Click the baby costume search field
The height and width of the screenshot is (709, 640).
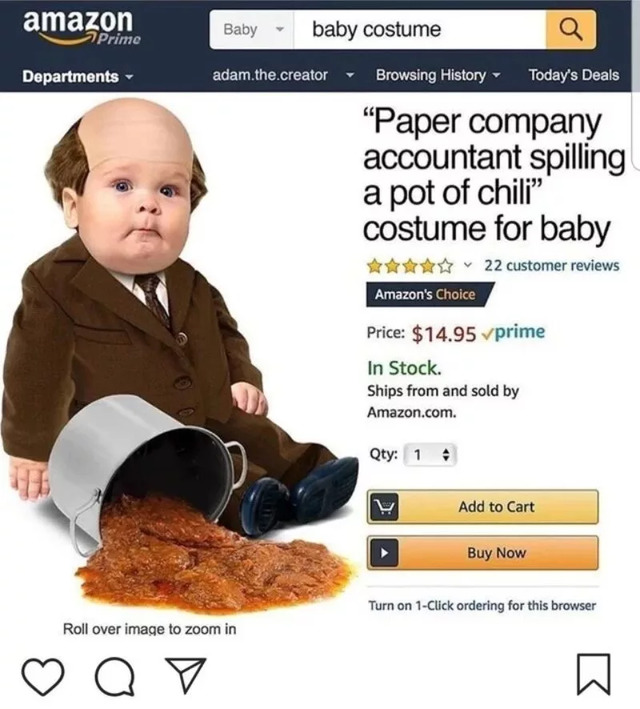coord(420,30)
